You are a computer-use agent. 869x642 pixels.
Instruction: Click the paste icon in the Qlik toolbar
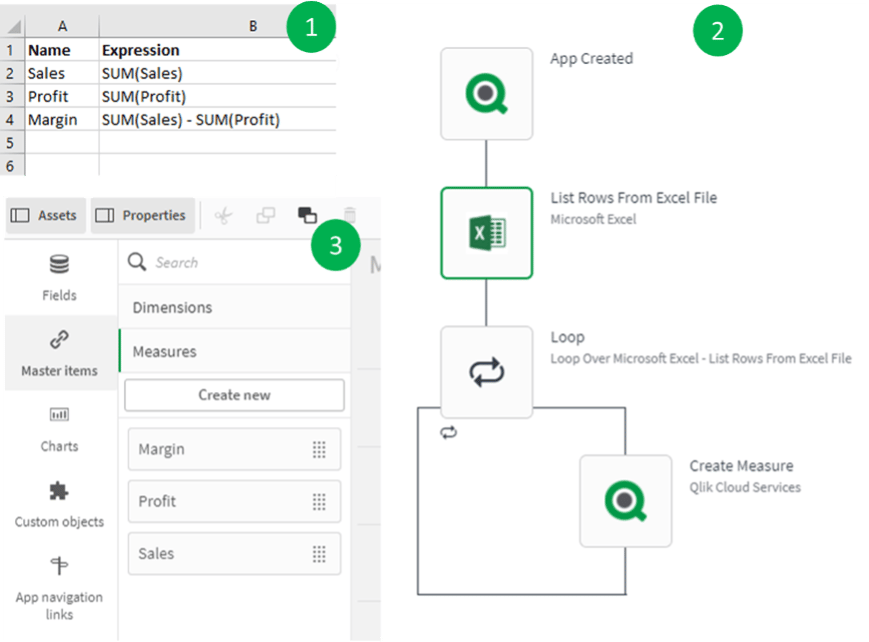point(307,215)
